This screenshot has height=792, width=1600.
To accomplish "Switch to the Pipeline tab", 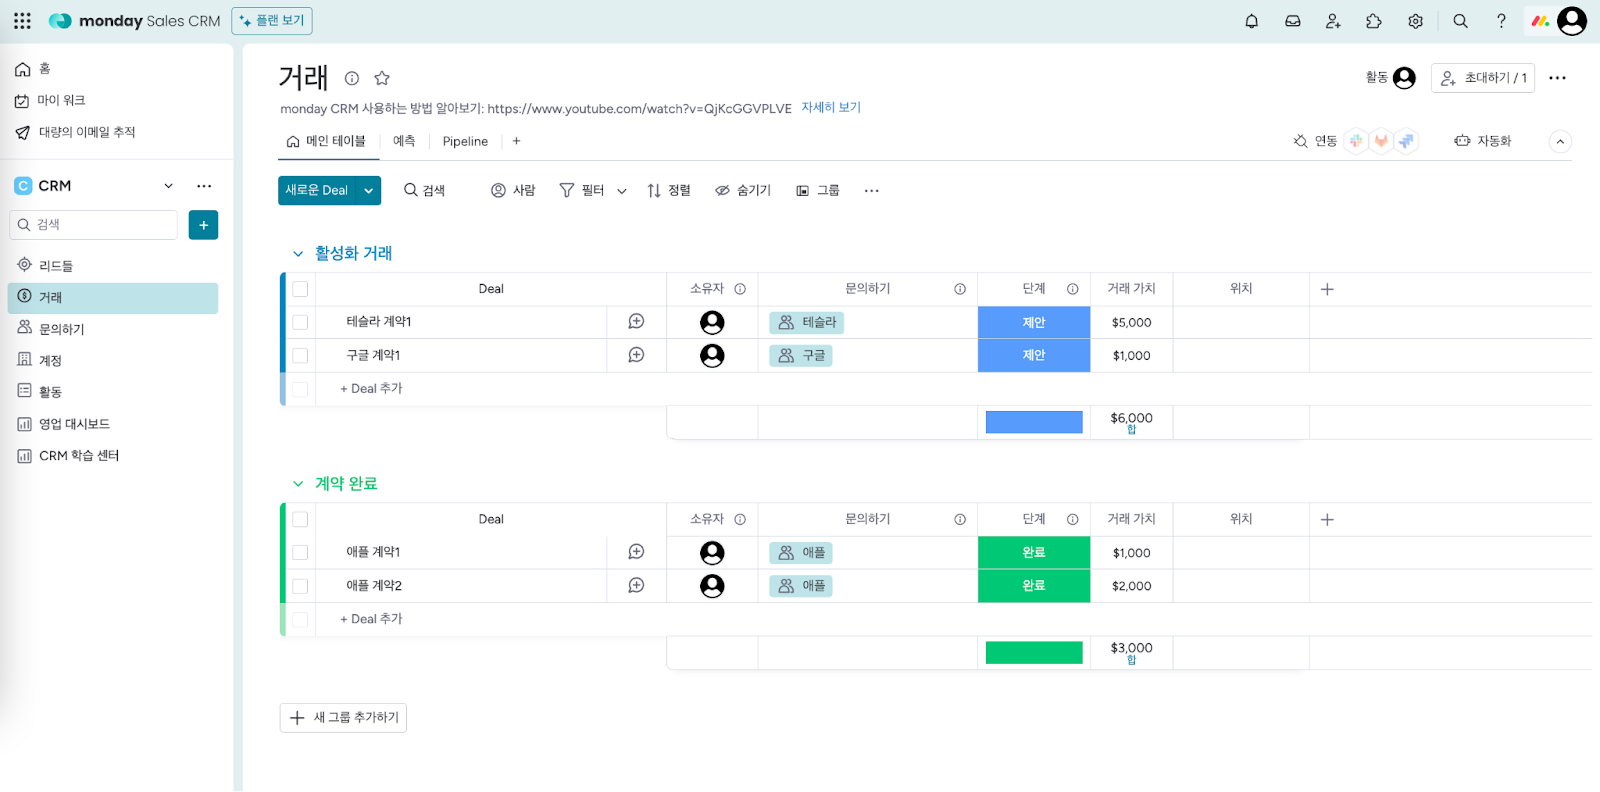I will 465,141.
